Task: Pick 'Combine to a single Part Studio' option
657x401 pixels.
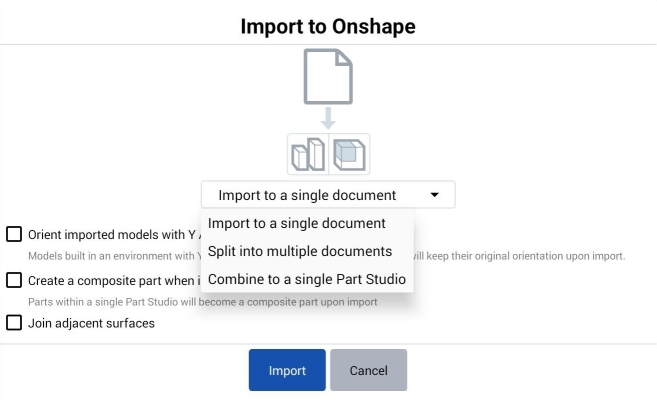Action: 306,279
